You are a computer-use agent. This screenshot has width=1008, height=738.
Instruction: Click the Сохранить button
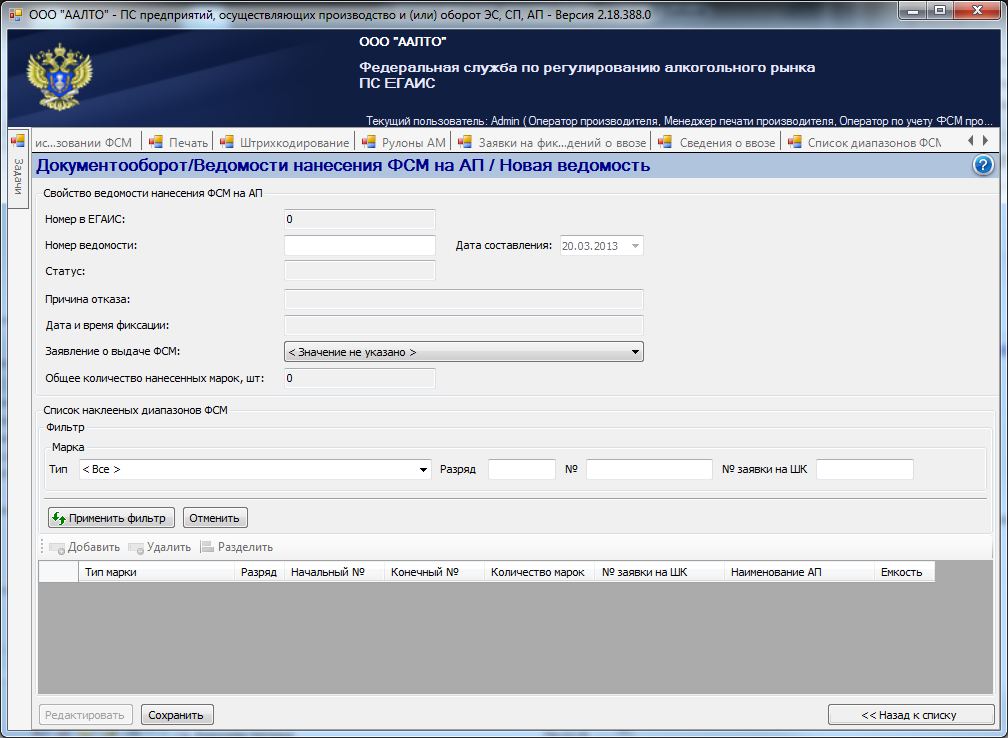(x=177, y=715)
